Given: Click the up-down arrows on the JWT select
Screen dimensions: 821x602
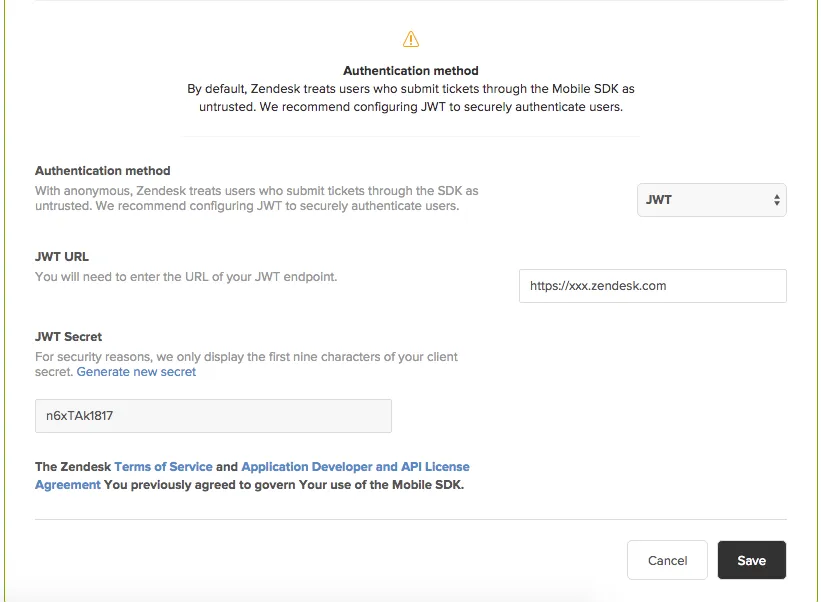Looking at the screenshot, I should coord(776,200).
